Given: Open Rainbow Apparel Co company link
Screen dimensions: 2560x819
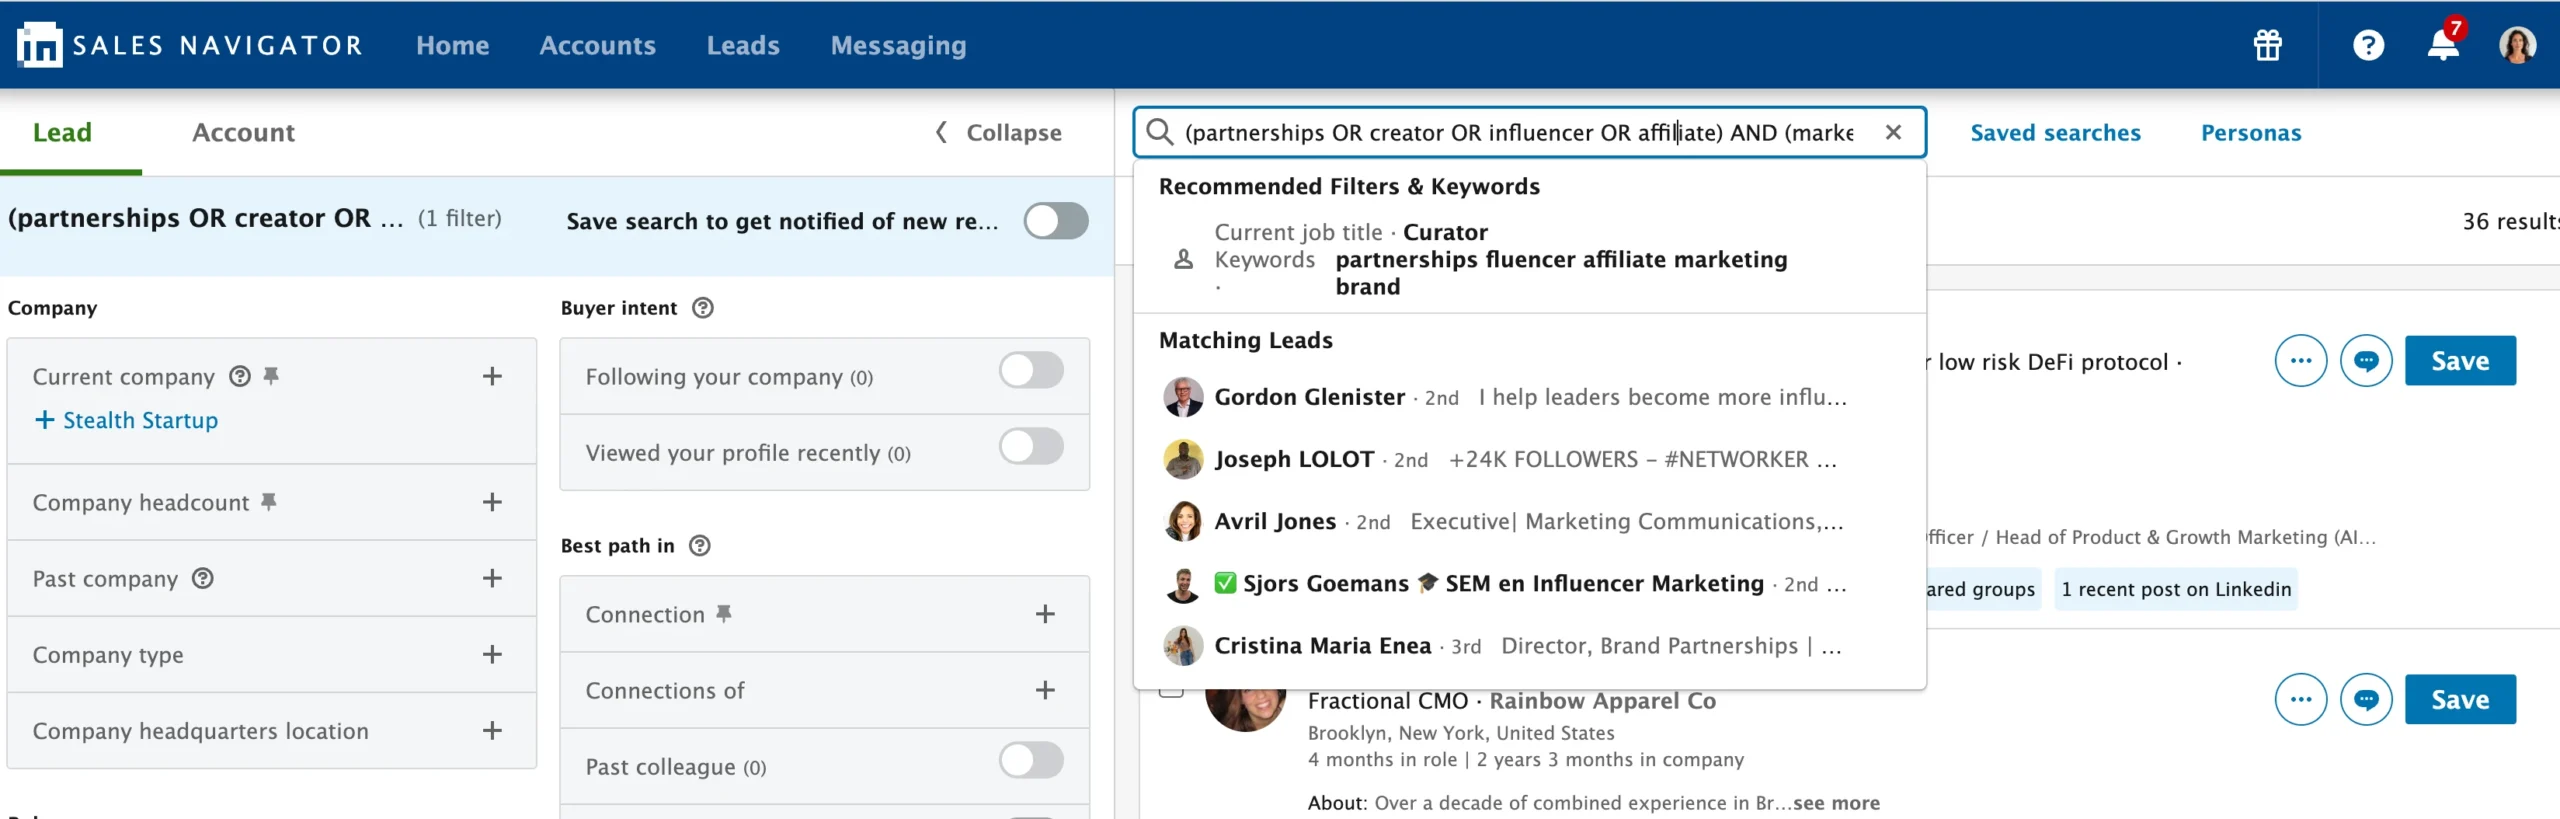Looking at the screenshot, I should point(1603,701).
